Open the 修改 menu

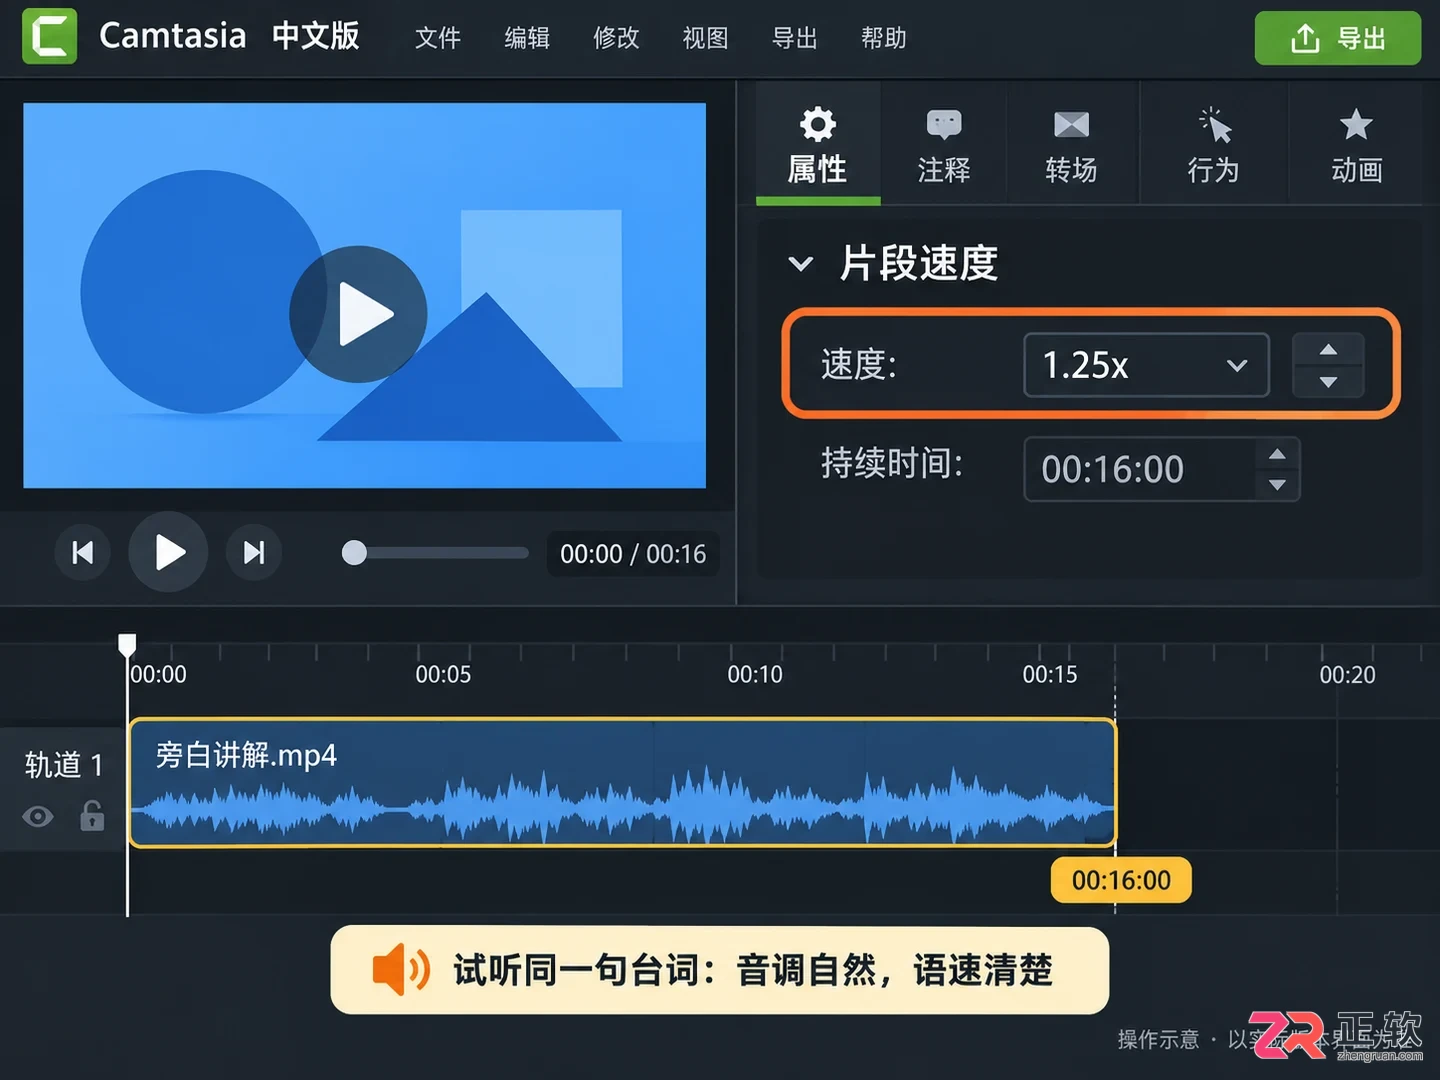(x=616, y=38)
